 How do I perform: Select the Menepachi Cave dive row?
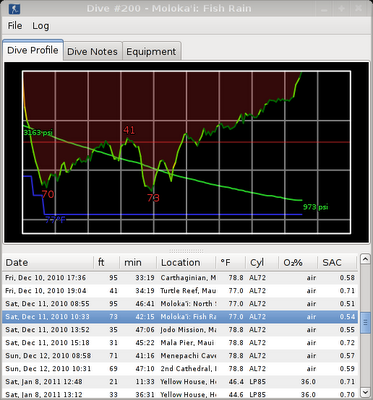point(180,356)
